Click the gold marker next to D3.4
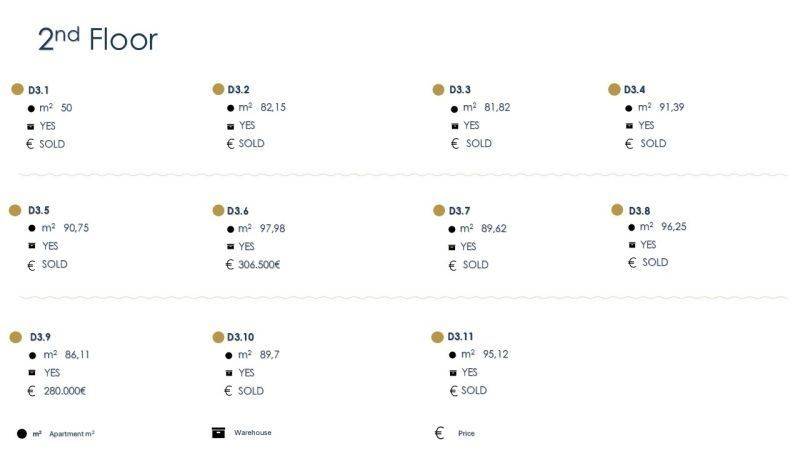The image size is (800, 450). click(x=614, y=89)
